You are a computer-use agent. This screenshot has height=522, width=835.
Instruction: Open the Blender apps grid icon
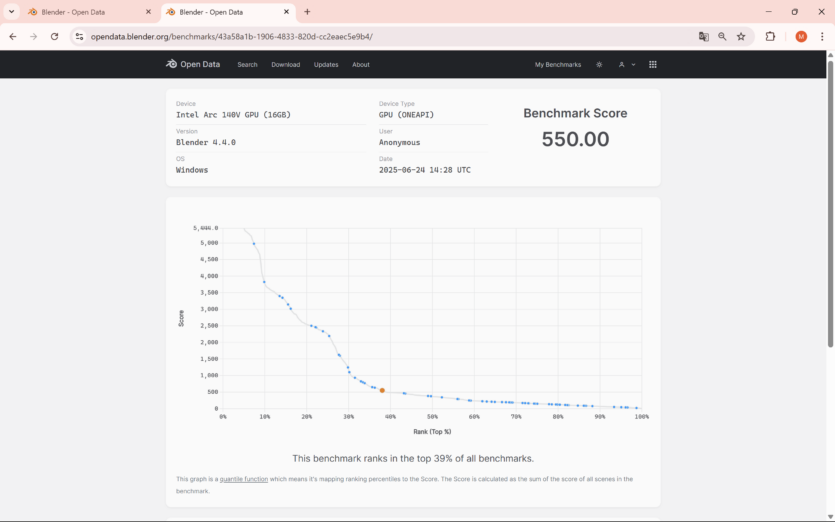(653, 64)
